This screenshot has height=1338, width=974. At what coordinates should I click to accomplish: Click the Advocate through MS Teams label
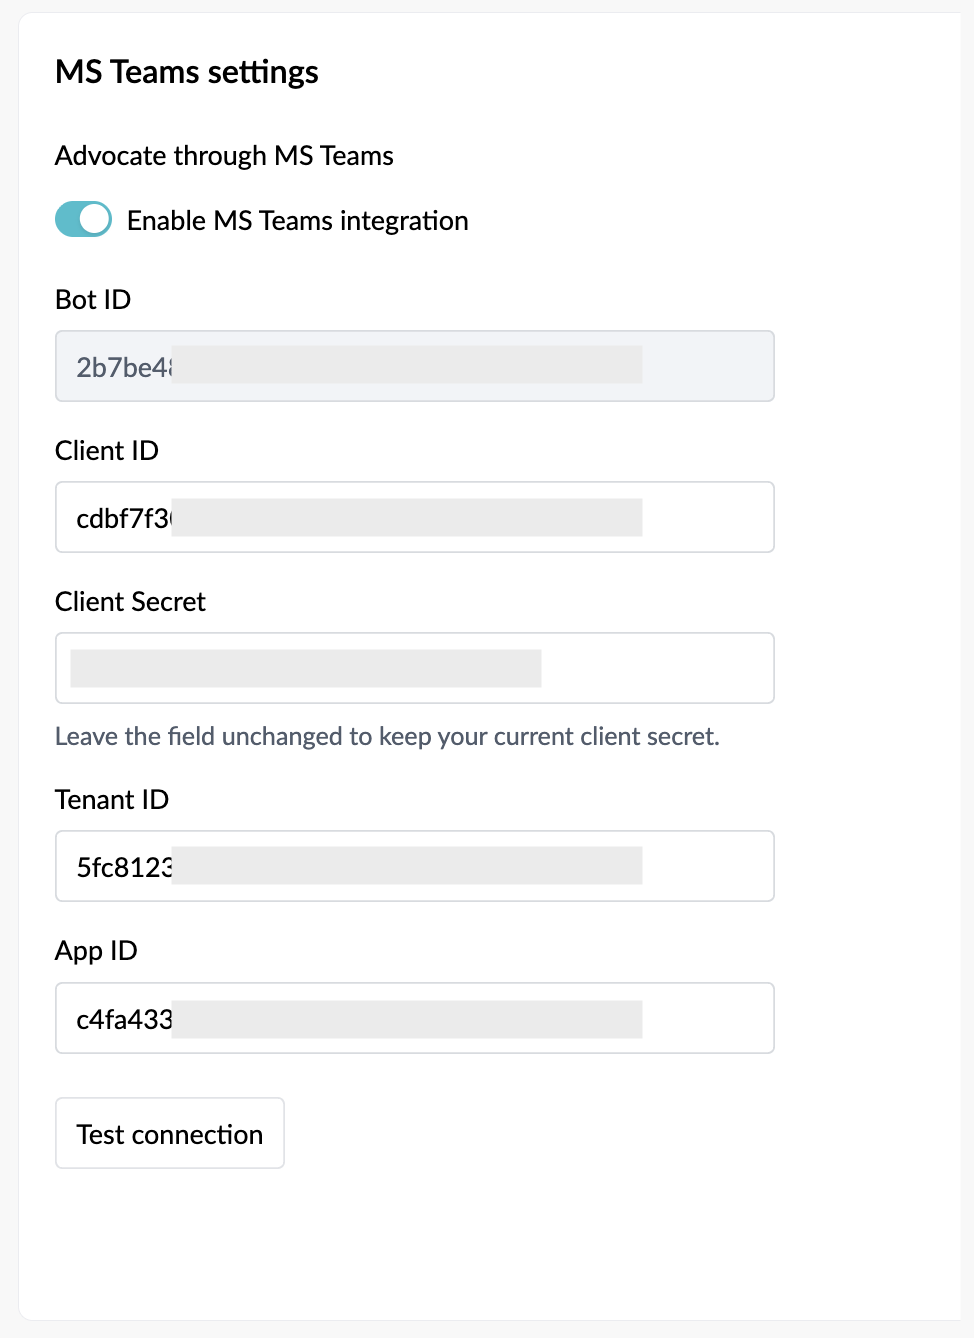tap(224, 155)
